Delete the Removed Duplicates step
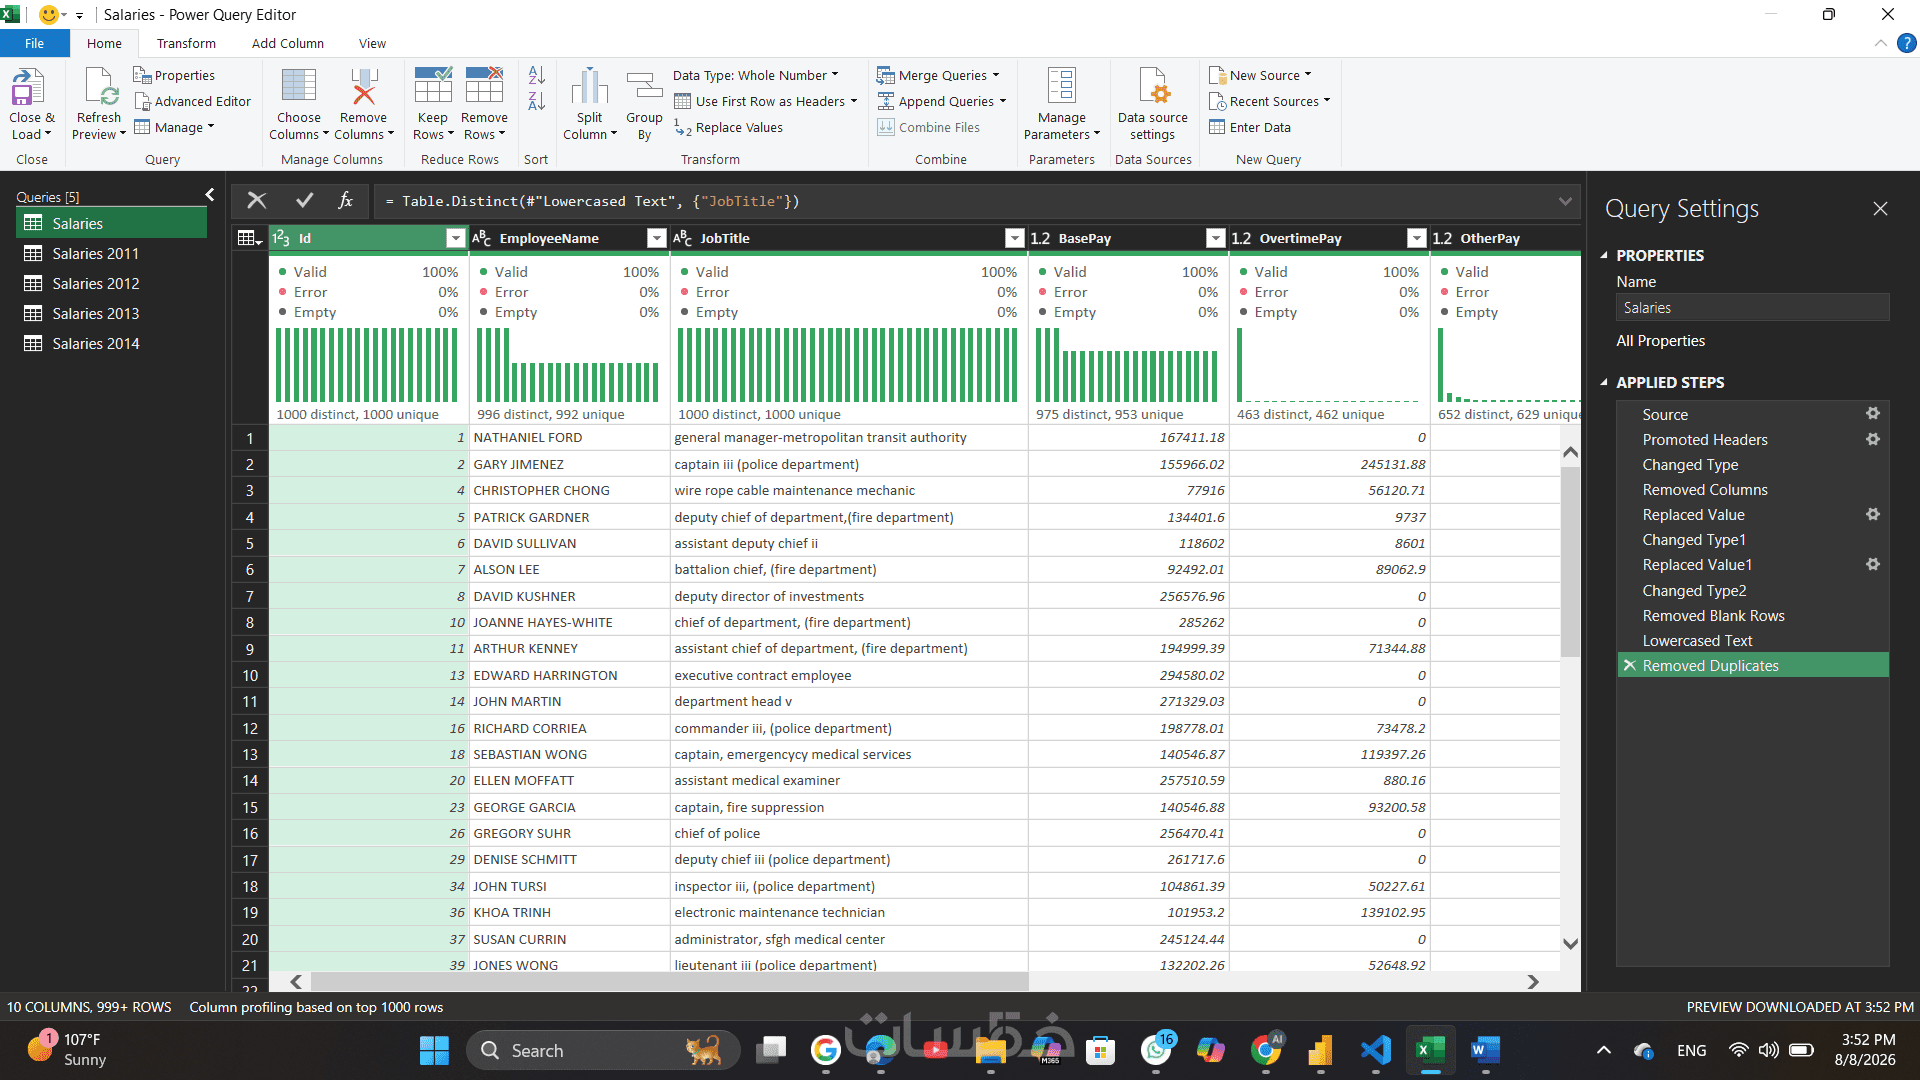Screen dimensions: 1920x1080 (1630, 666)
